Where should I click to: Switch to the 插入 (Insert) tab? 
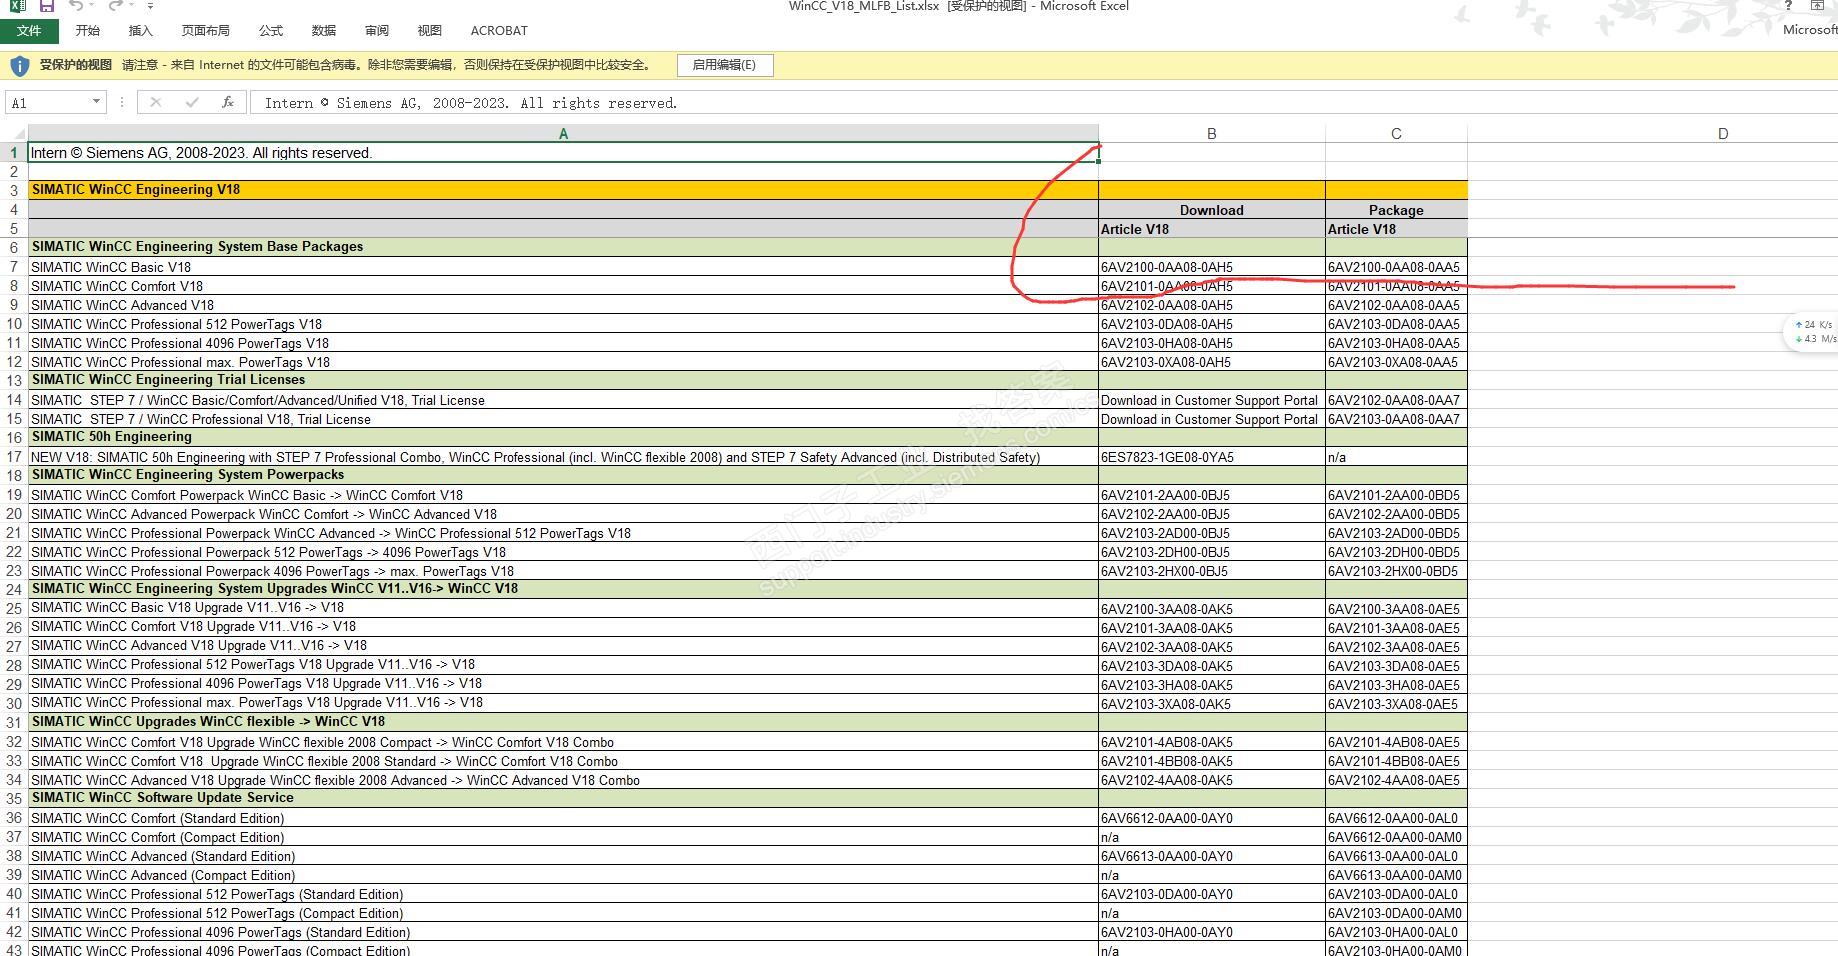141,31
